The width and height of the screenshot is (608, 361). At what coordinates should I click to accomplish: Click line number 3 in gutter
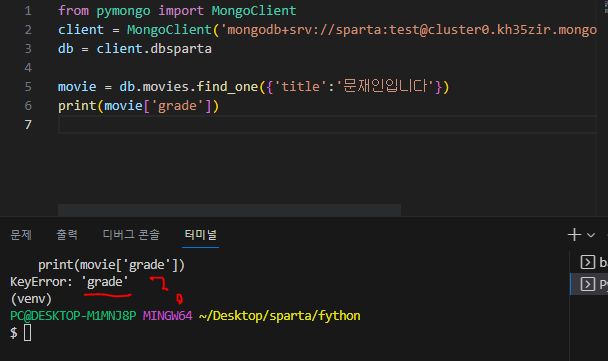[28, 49]
